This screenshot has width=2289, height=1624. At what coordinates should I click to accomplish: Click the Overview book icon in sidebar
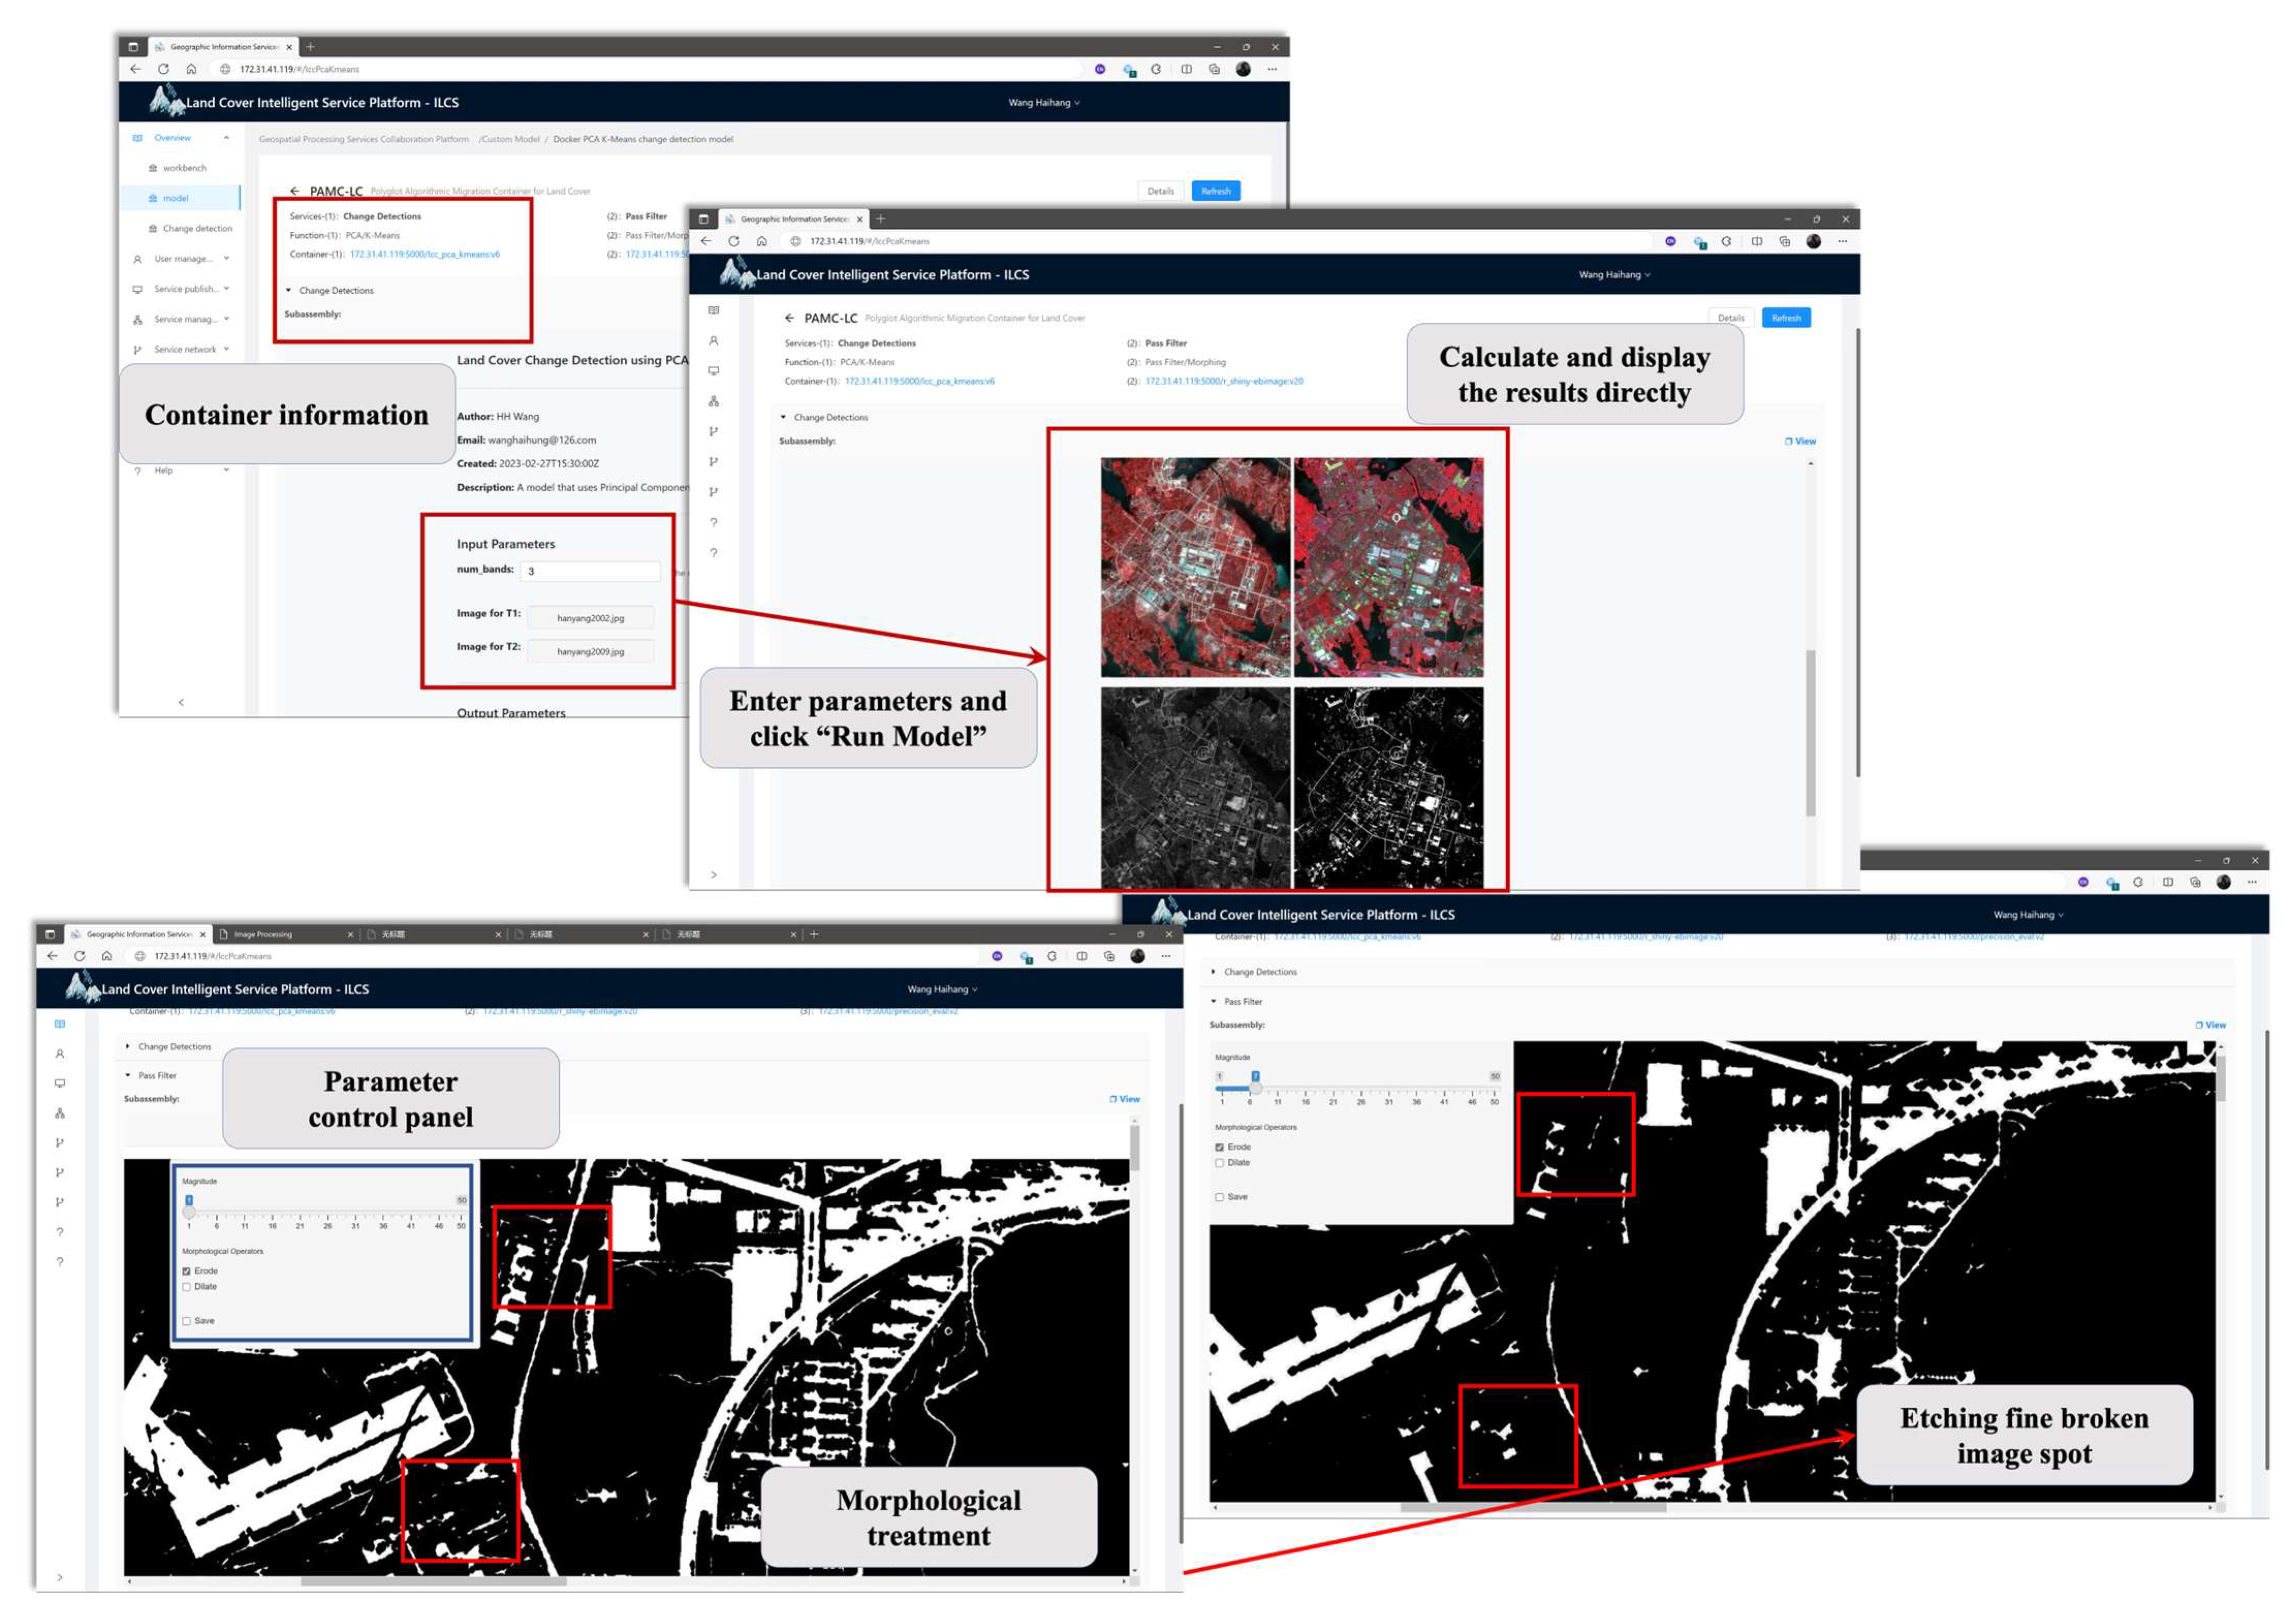(x=137, y=138)
